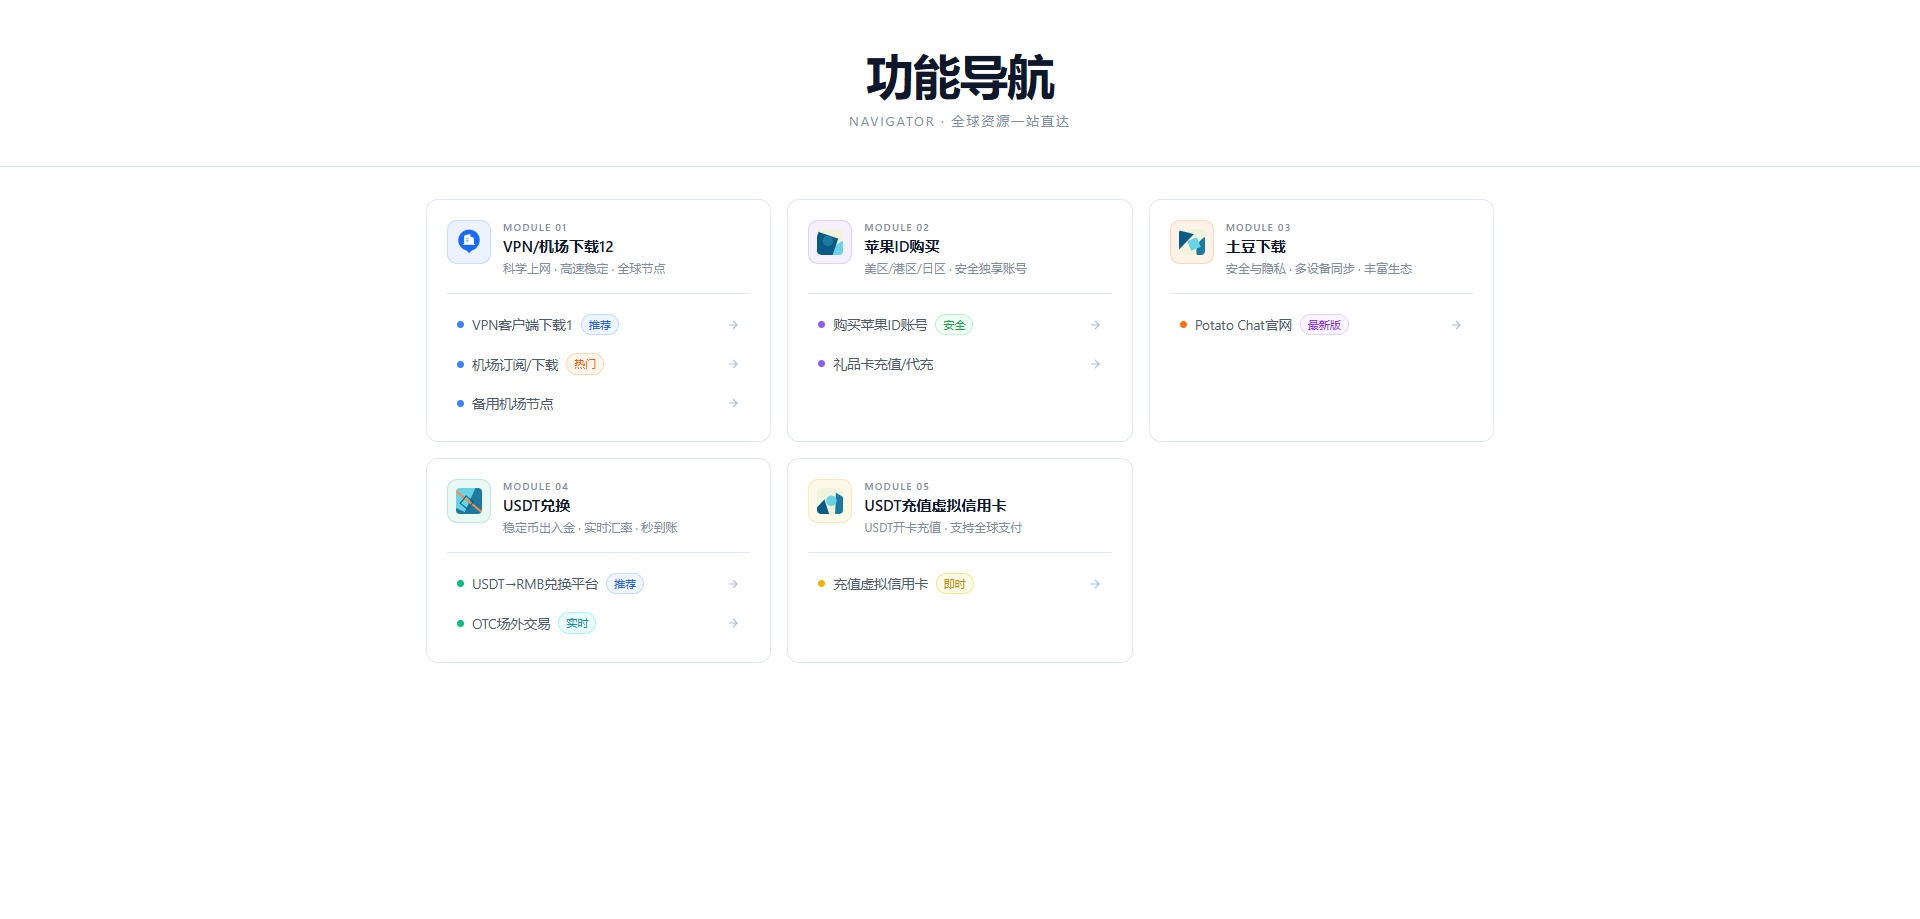Viewport: 1920px width, 919px height.
Task: Click the USDT充值虚拟信用卡 module icon
Action: pyautogui.click(x=830, y=501)
